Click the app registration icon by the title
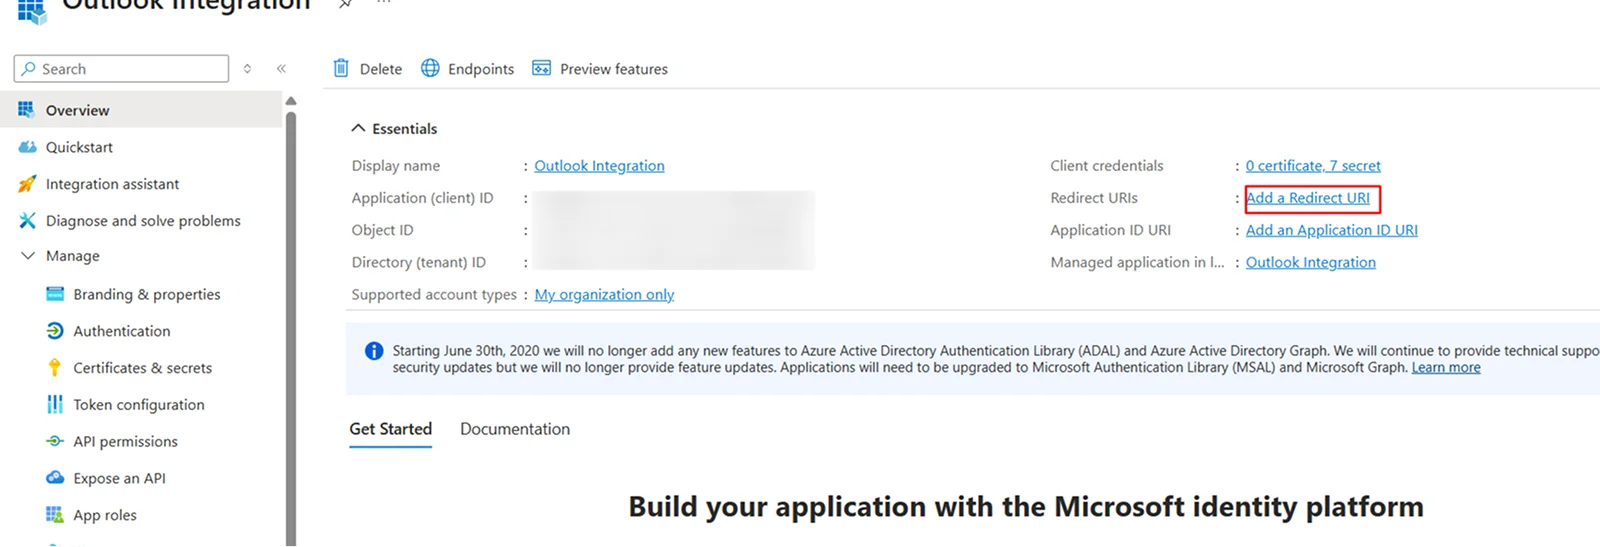Viewport: 1600px width, 547px height. [32, 10]
